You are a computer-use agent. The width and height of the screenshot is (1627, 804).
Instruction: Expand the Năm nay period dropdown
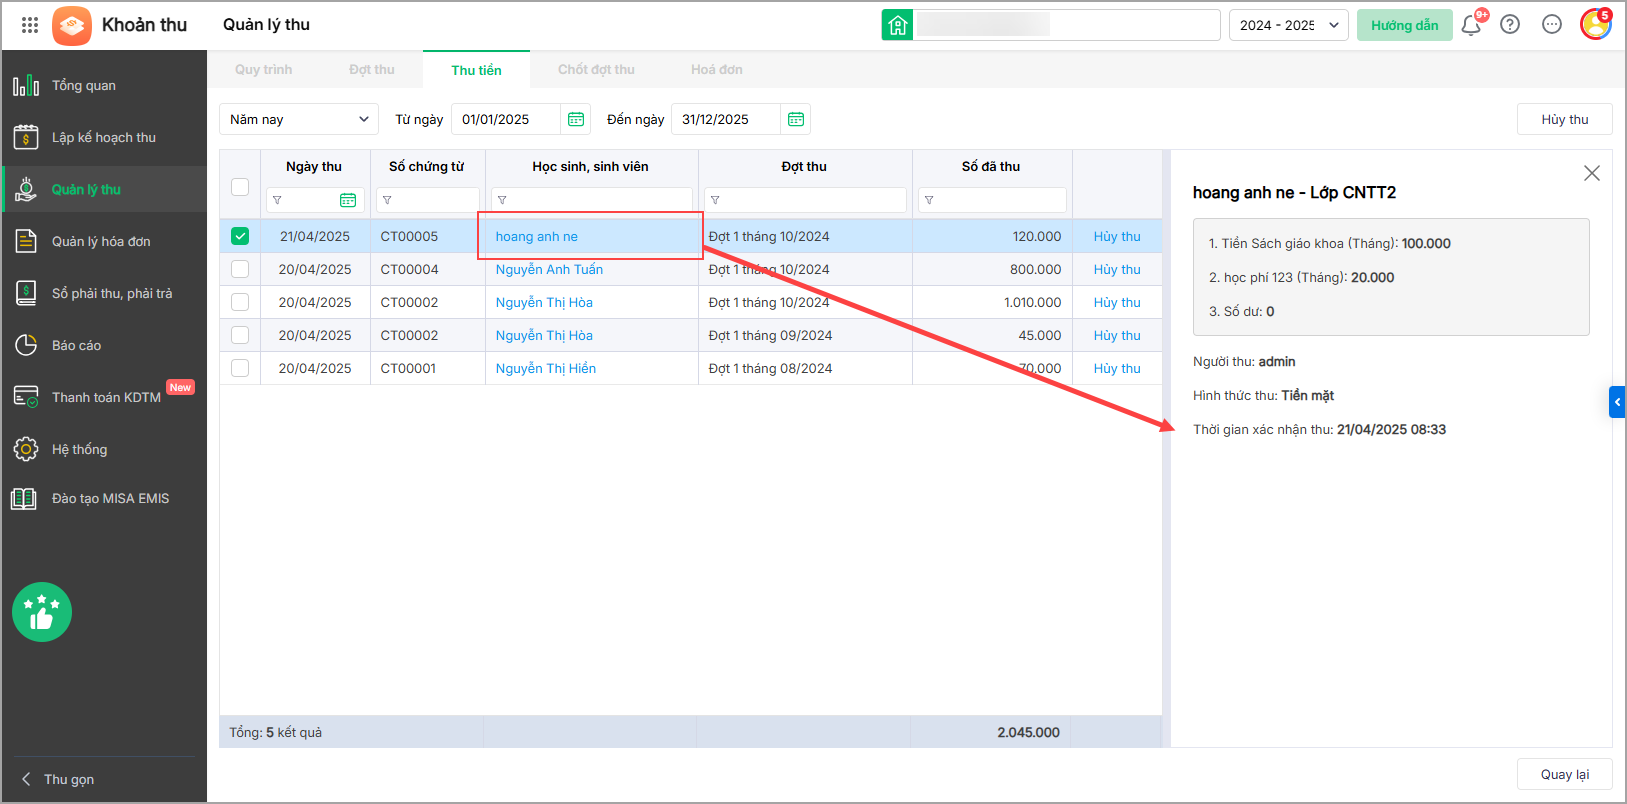tap(298, 119)
